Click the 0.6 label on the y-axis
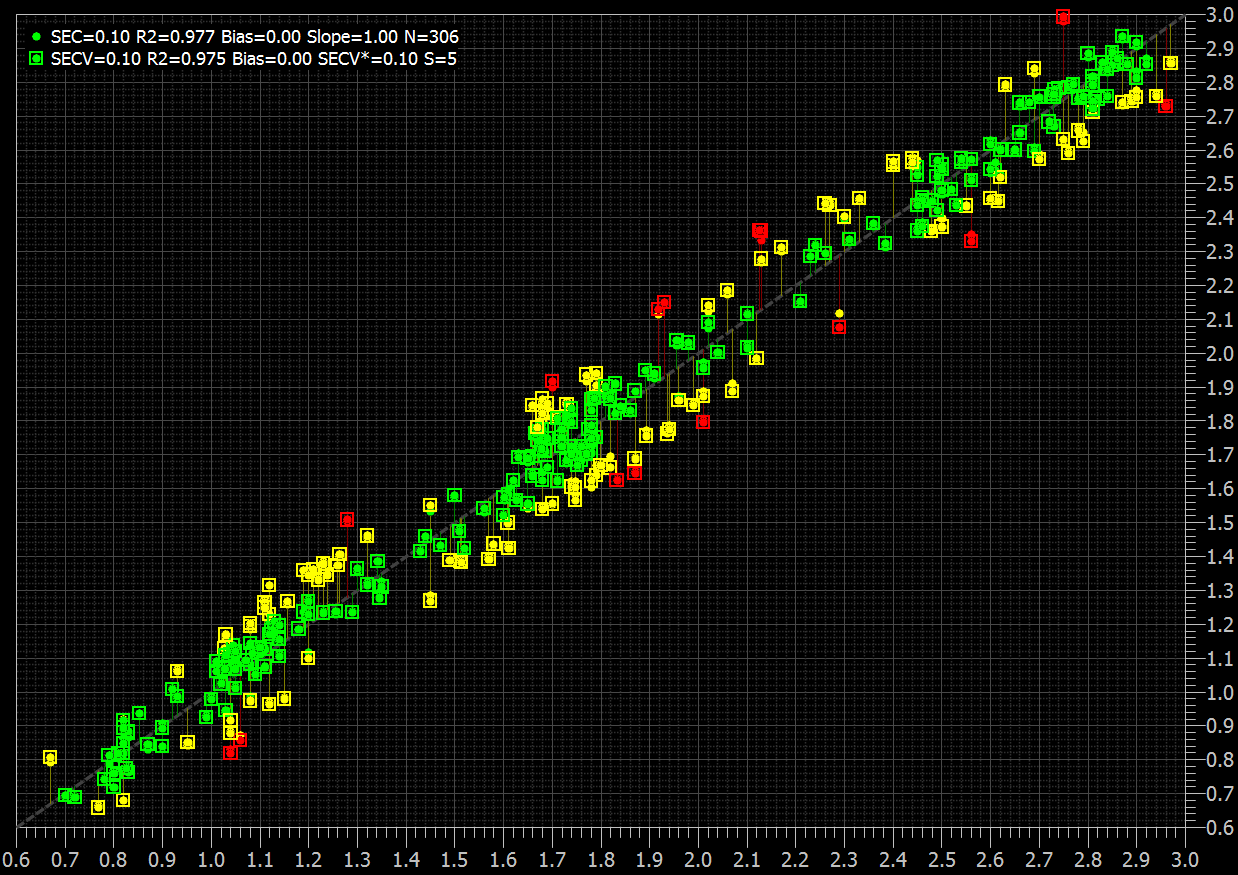Screen dimensions: 1238x875 1217,827
